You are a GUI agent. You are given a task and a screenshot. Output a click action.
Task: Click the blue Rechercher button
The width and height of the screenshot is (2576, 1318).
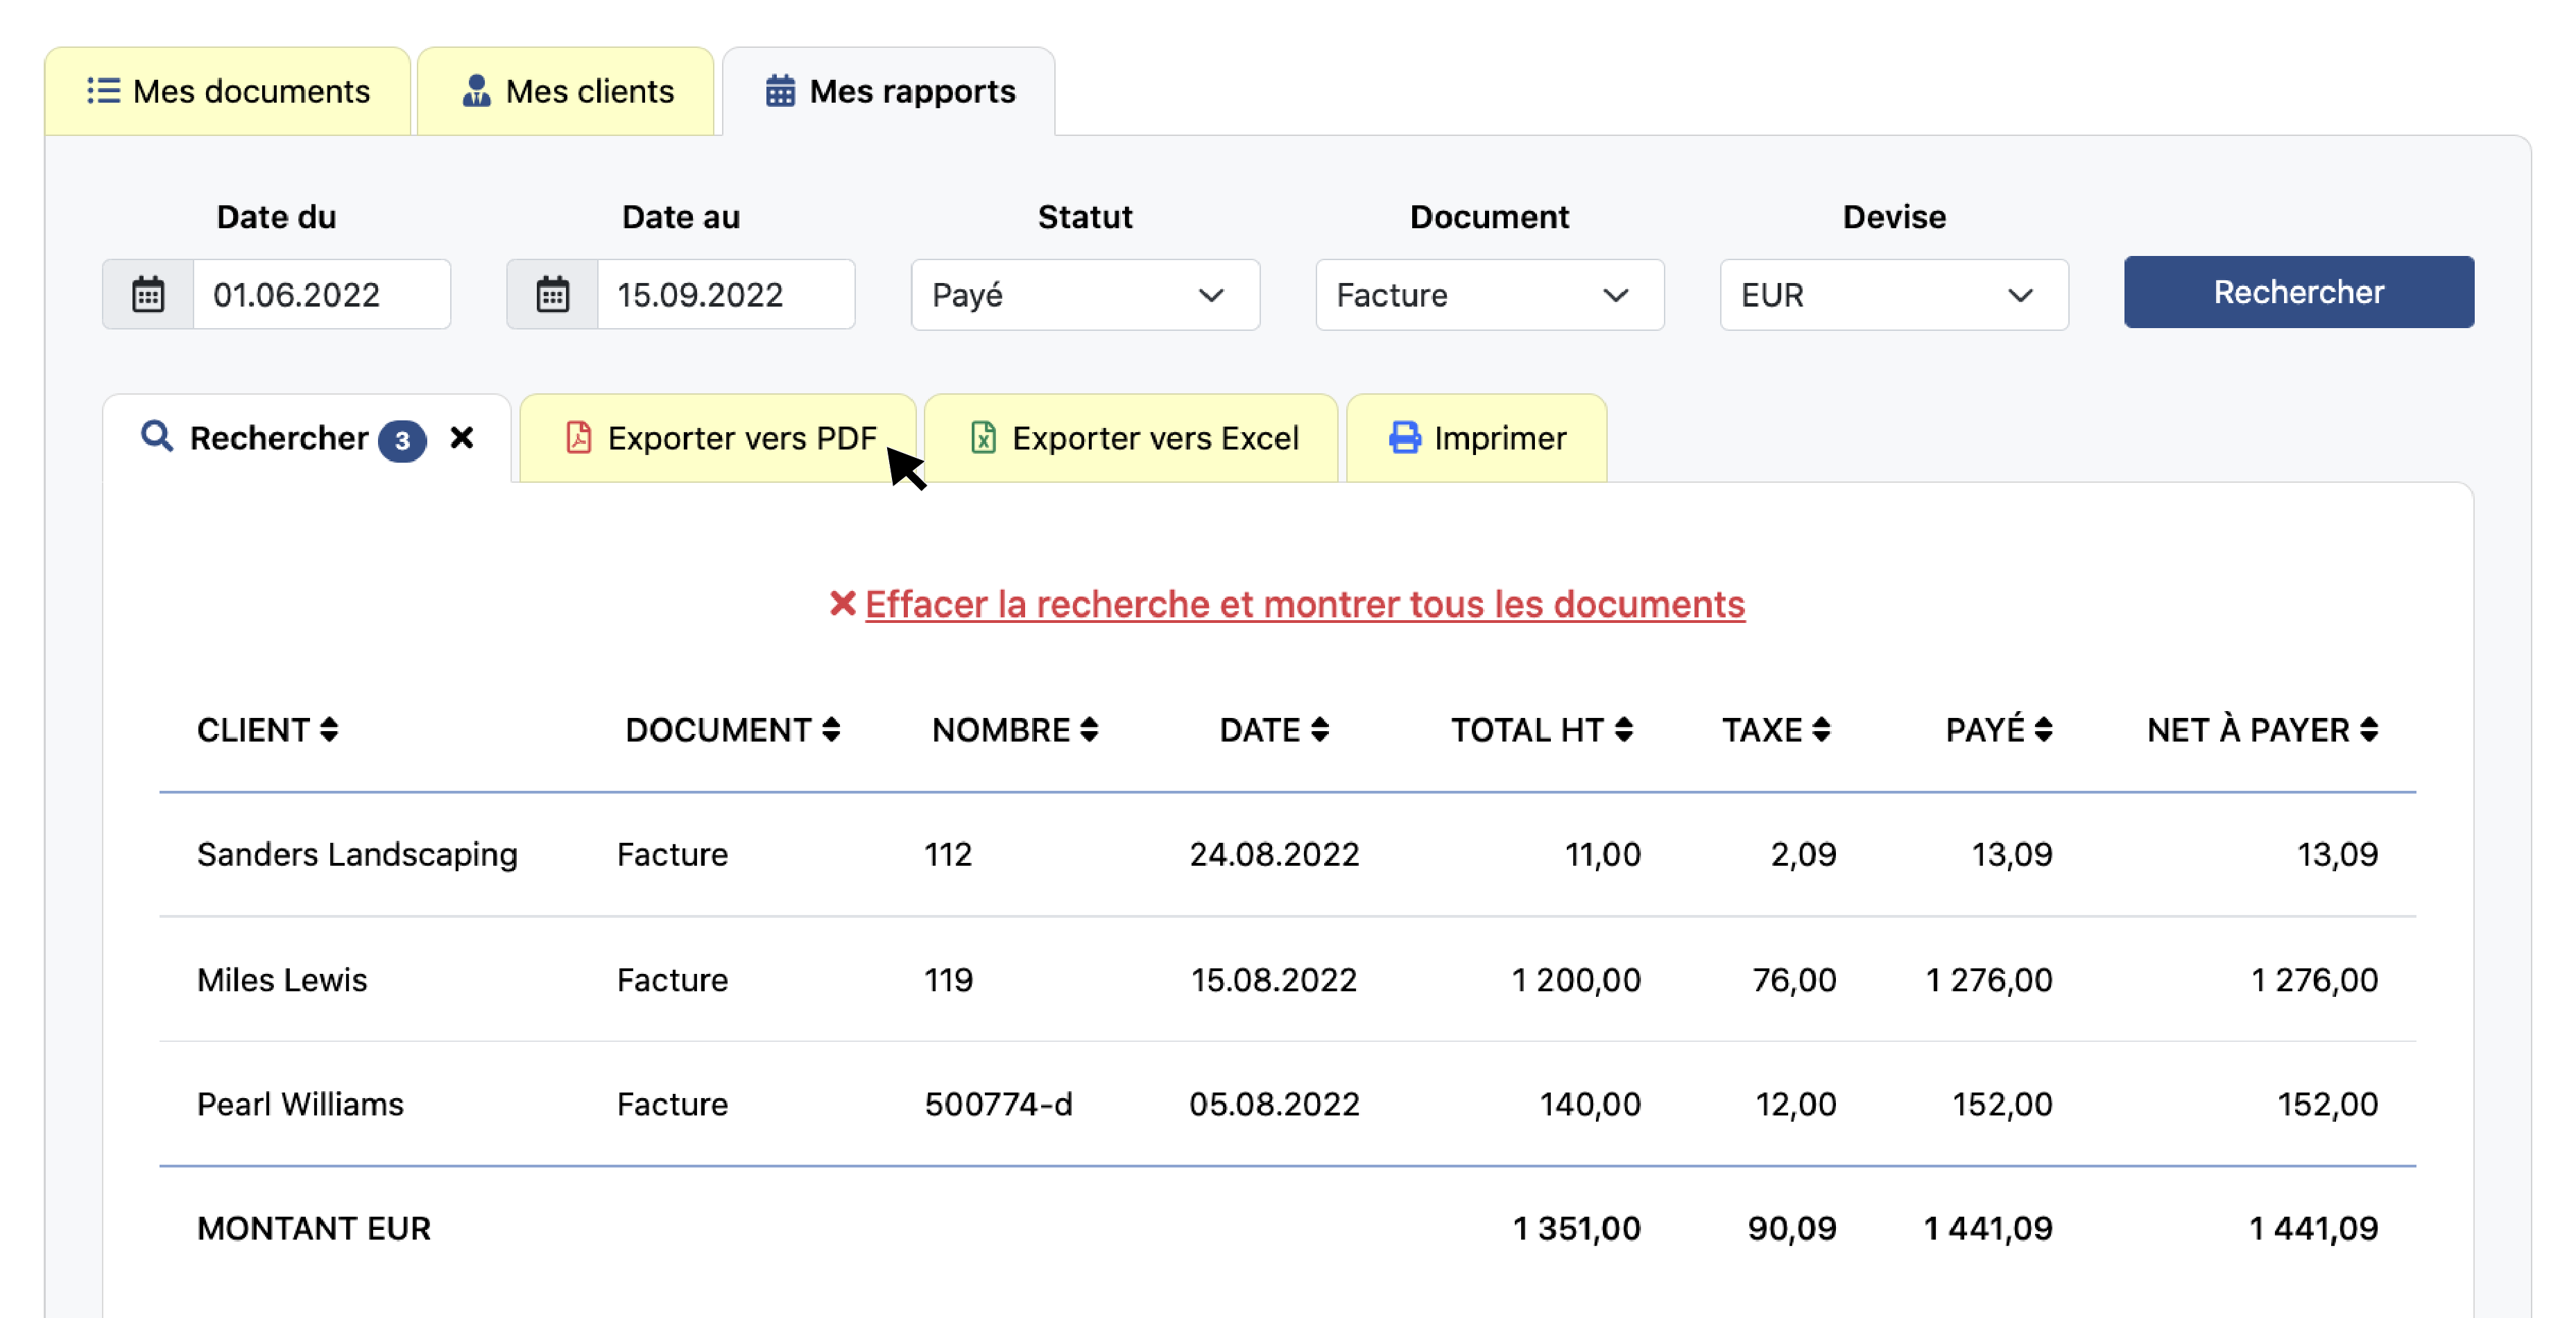[x=2298, y=292]
